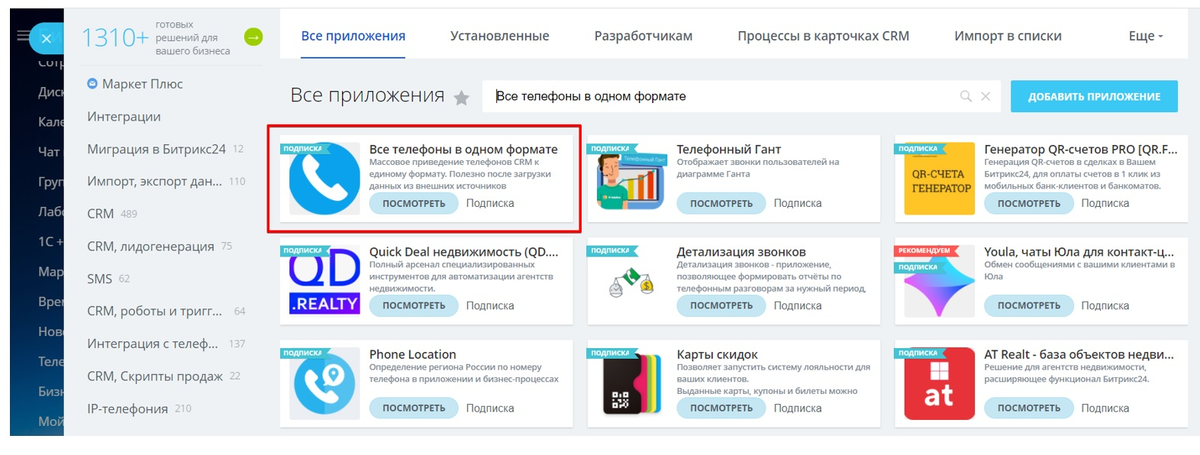Image resolution: width=1200 pixels, height=455 pixels.
Task: Click Подписка under Youla, чаты Юла
Action: tap(1105, 306)
